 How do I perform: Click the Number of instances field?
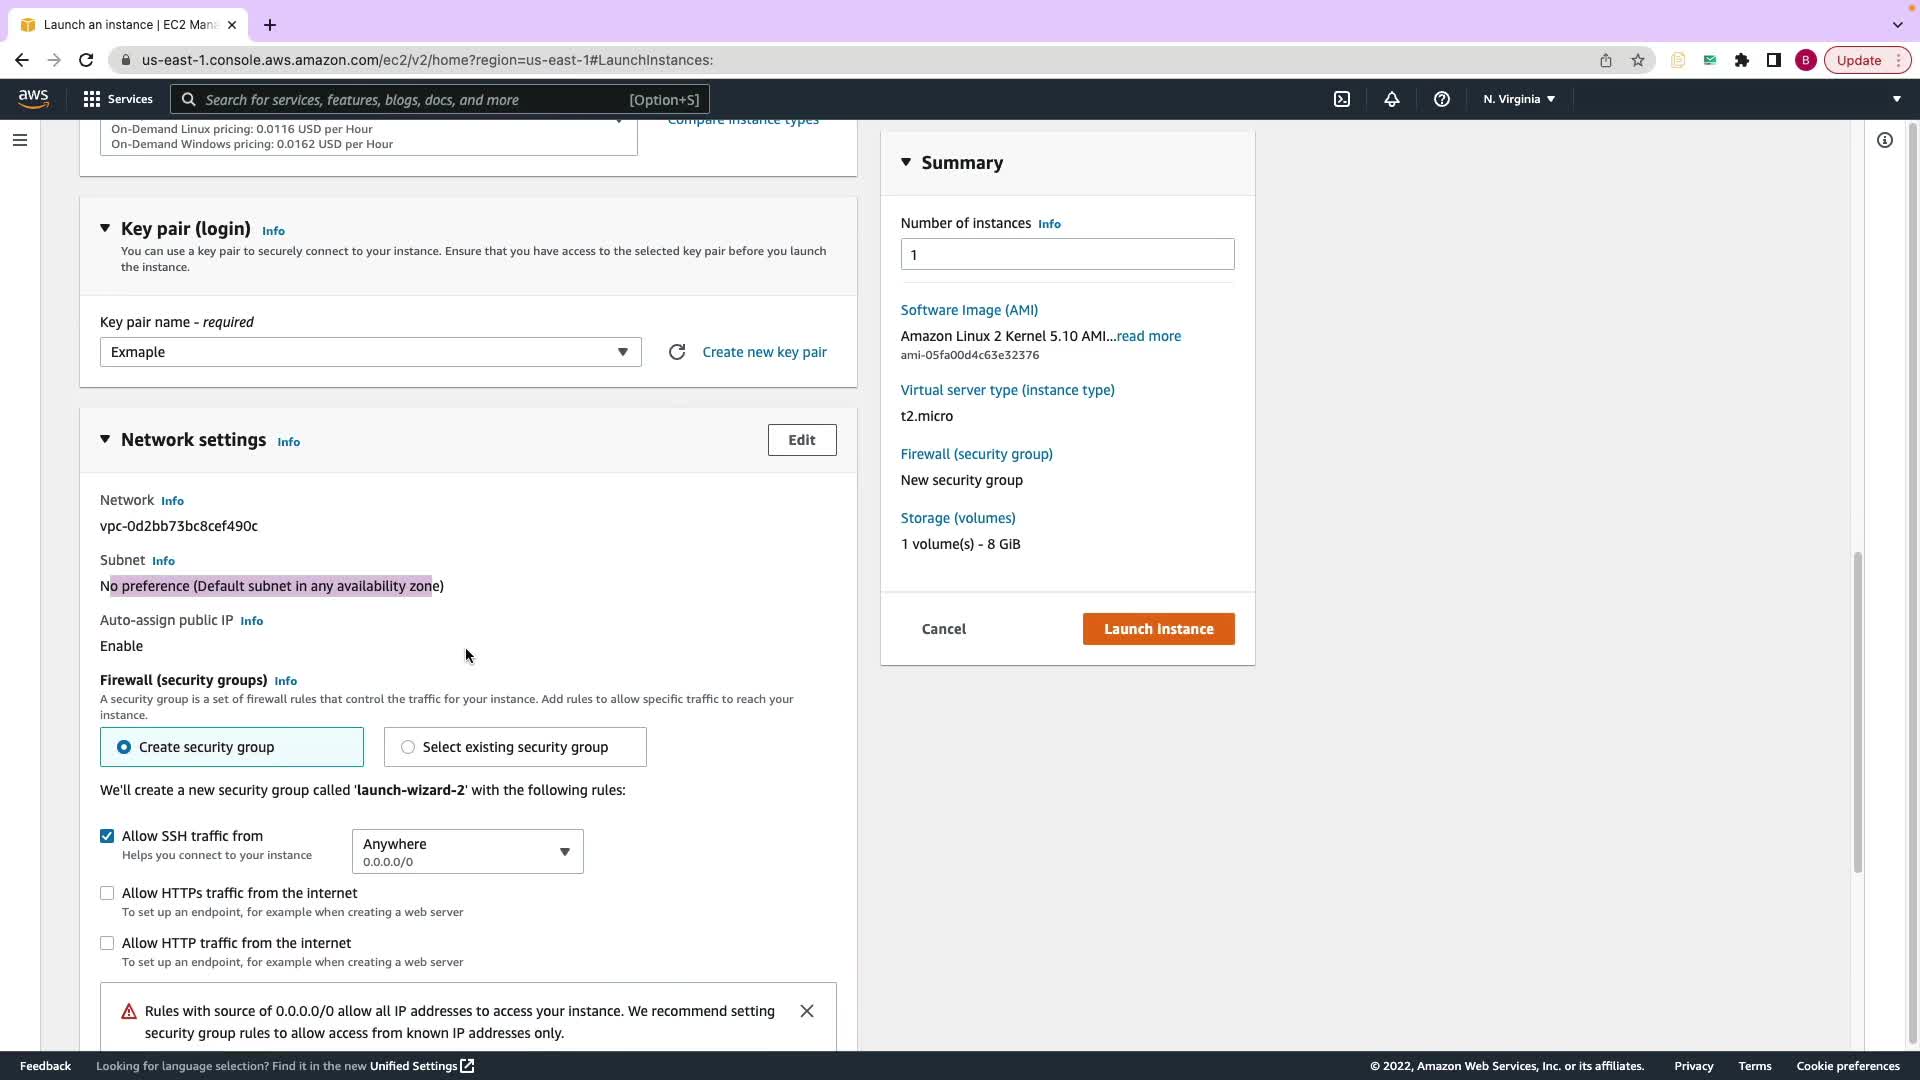tap(1067, 254)
